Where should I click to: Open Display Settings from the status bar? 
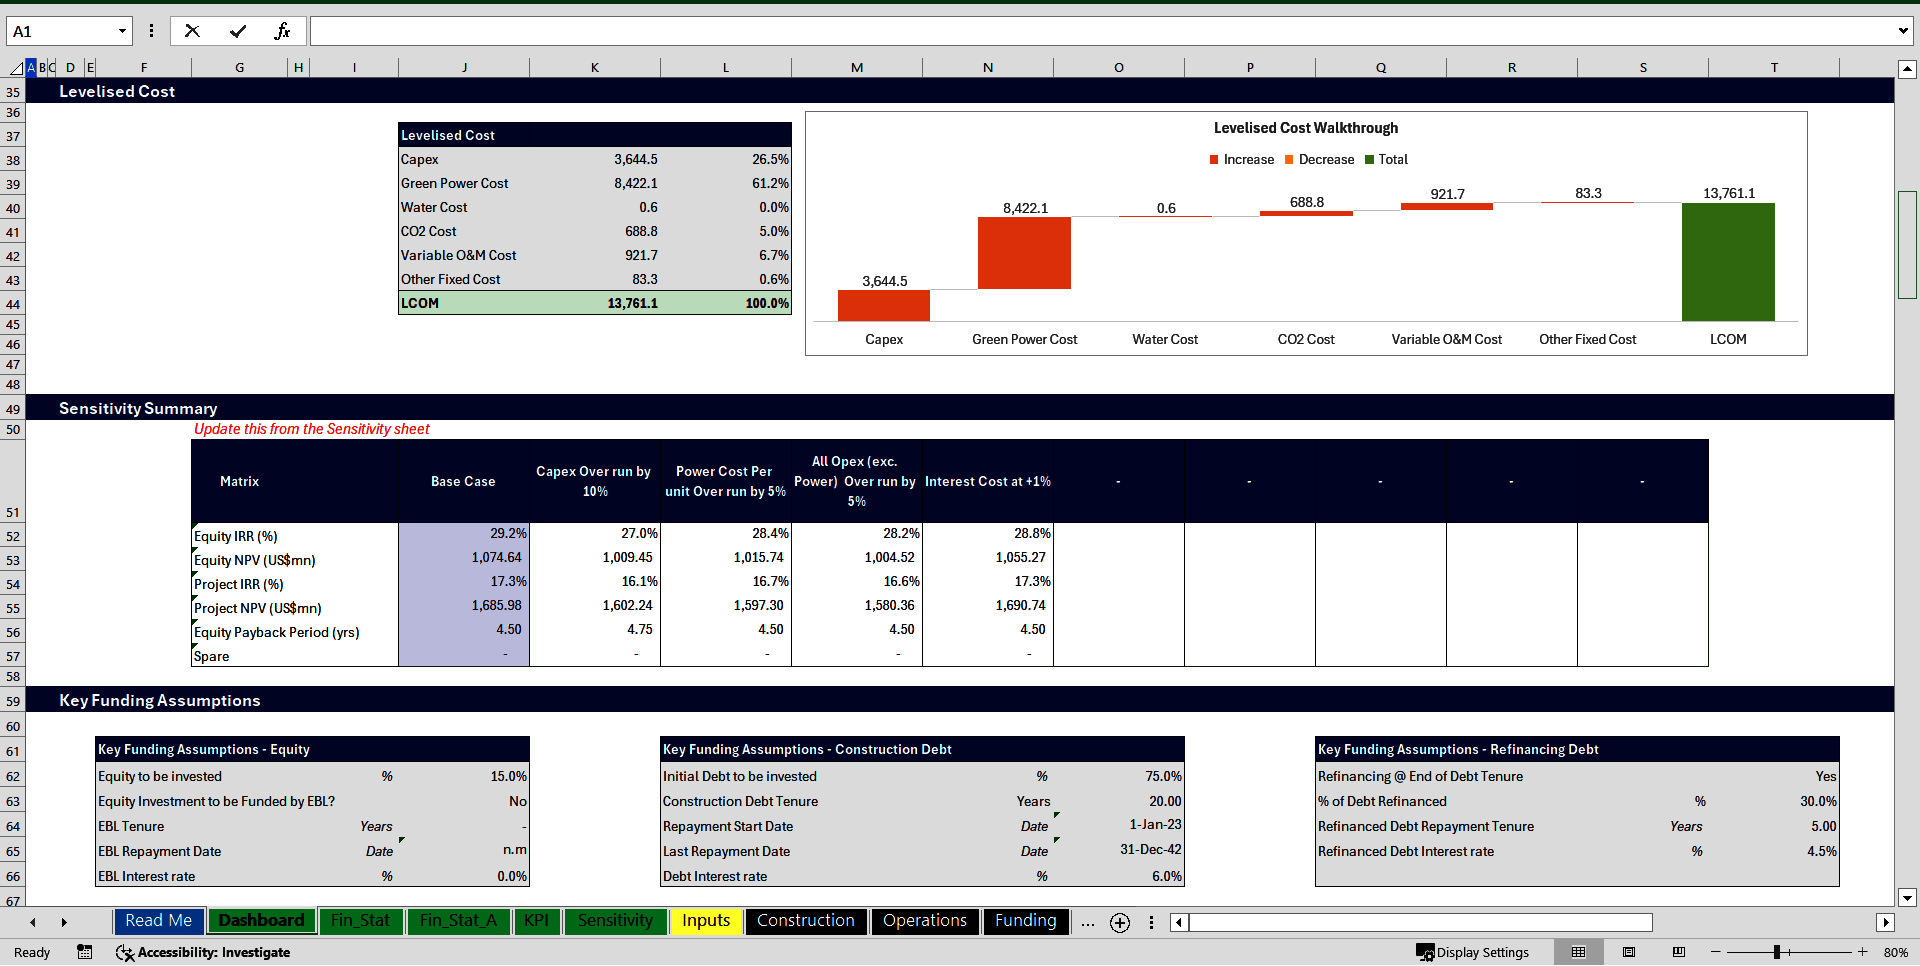point(1483,952)
